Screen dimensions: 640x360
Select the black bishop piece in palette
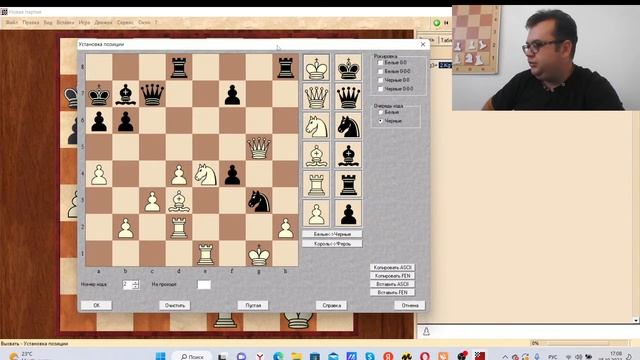coord(348,156)
